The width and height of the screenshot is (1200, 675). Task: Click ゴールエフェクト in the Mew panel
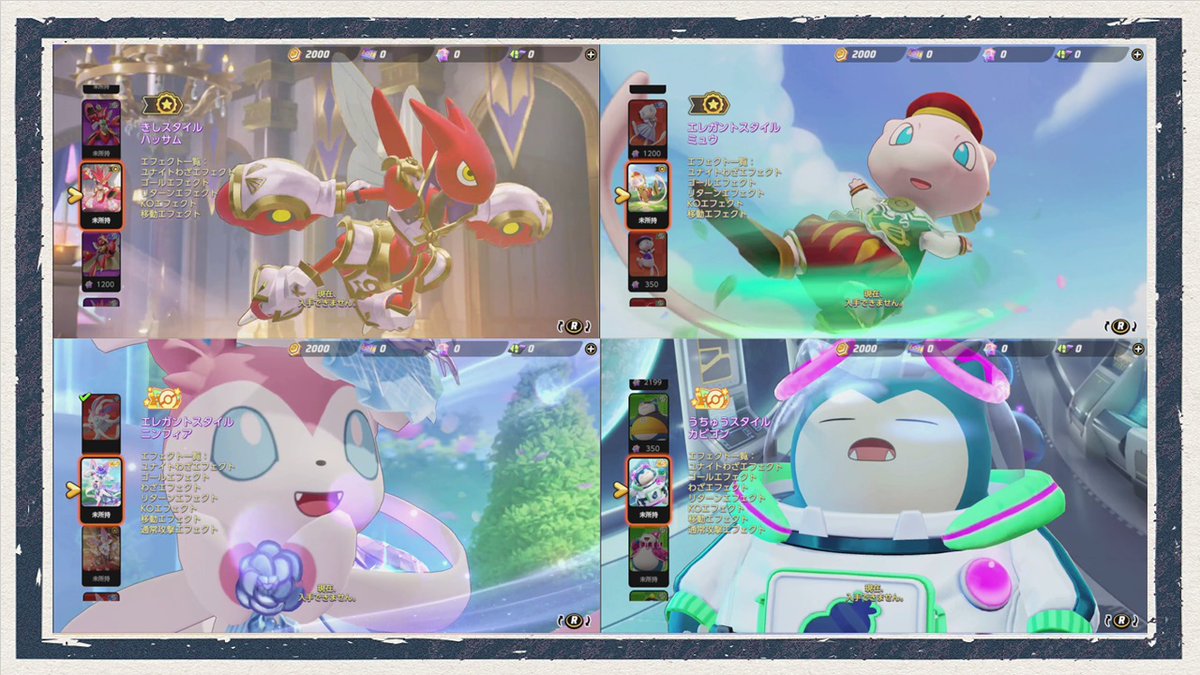click(721, 183)
